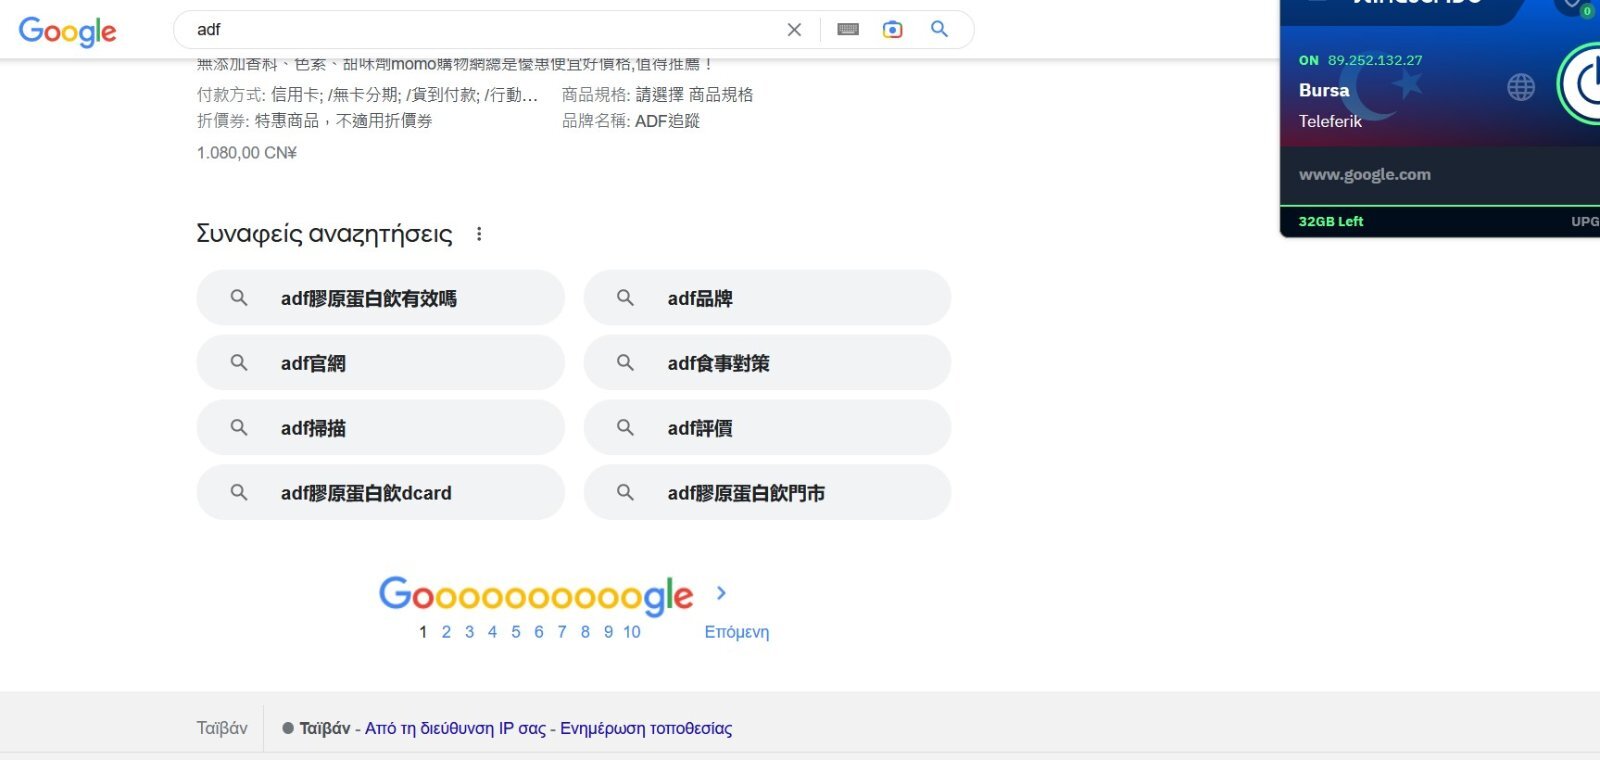1600x760 pixels.
Task: Open the three-dot menu beside Συναφείς αναζητήσεις
Action: 479,234
